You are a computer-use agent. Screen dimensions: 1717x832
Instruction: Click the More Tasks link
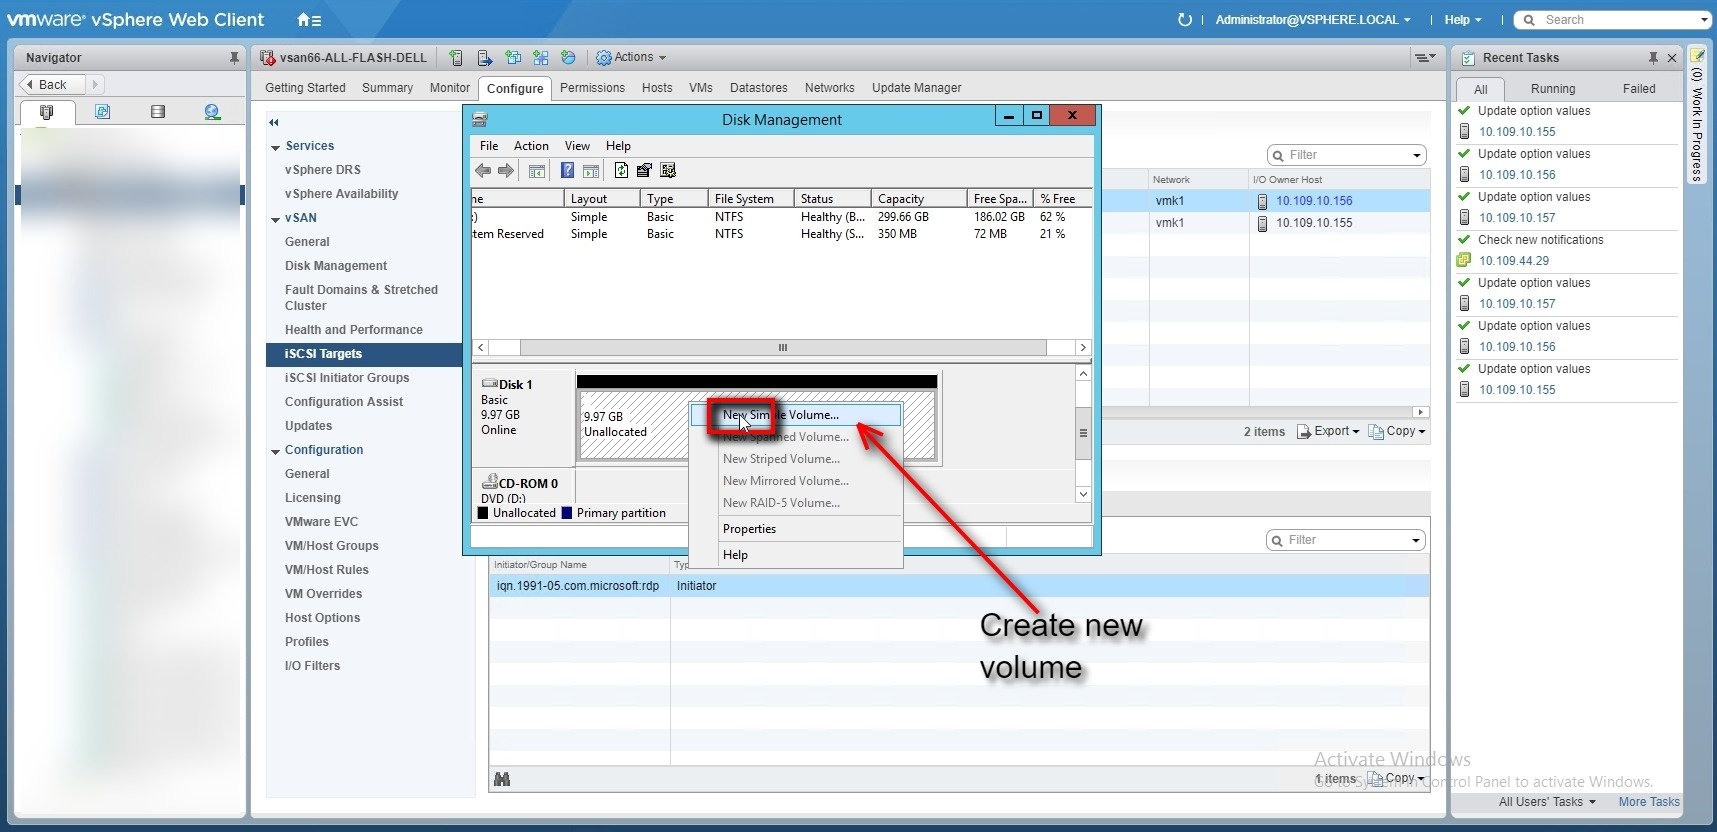coord(1648,802)
